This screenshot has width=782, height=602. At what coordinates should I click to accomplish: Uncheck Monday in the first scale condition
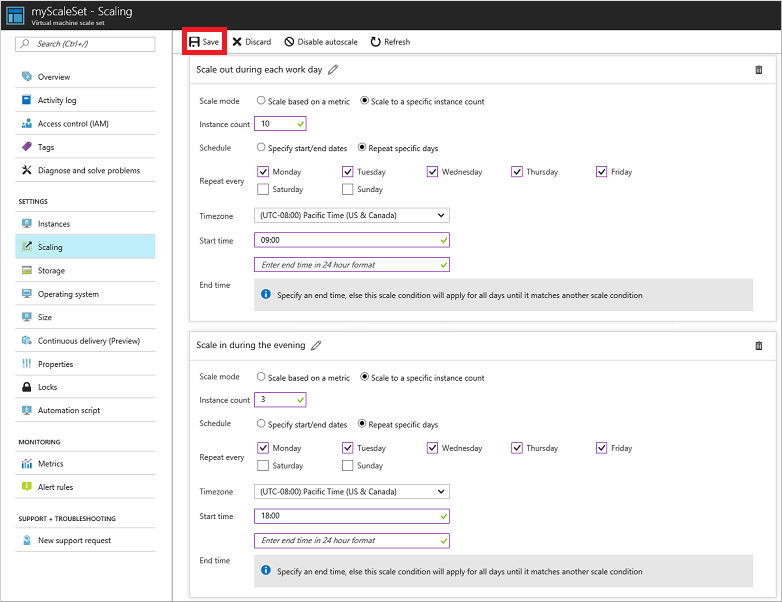click(x=263, y=172)
